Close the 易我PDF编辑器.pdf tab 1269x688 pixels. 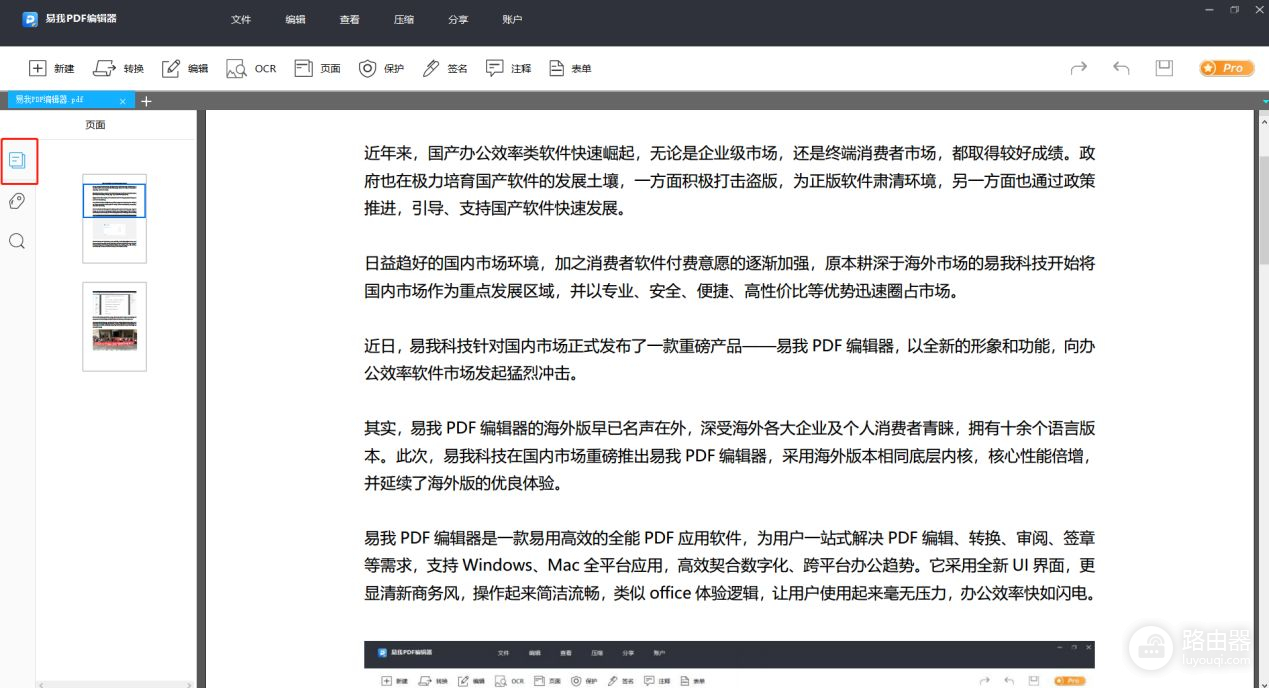123,101
